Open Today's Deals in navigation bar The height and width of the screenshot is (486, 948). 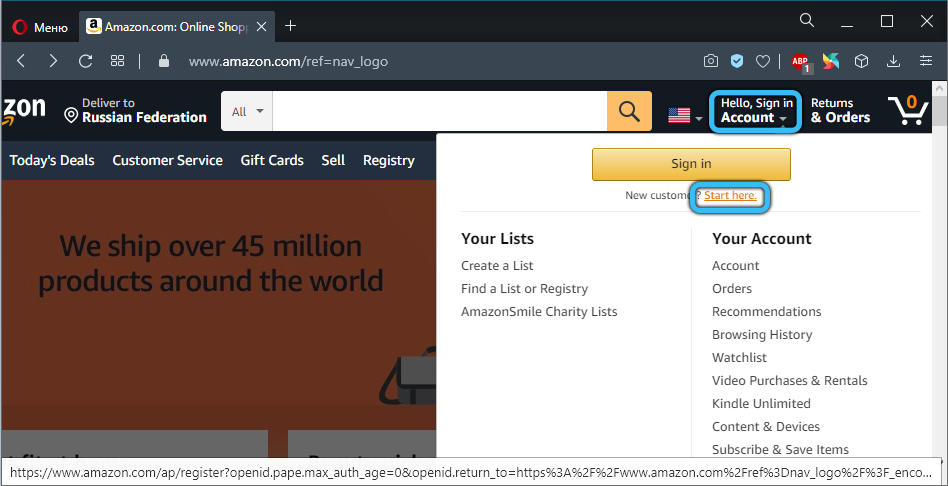(x=52, y=160)
